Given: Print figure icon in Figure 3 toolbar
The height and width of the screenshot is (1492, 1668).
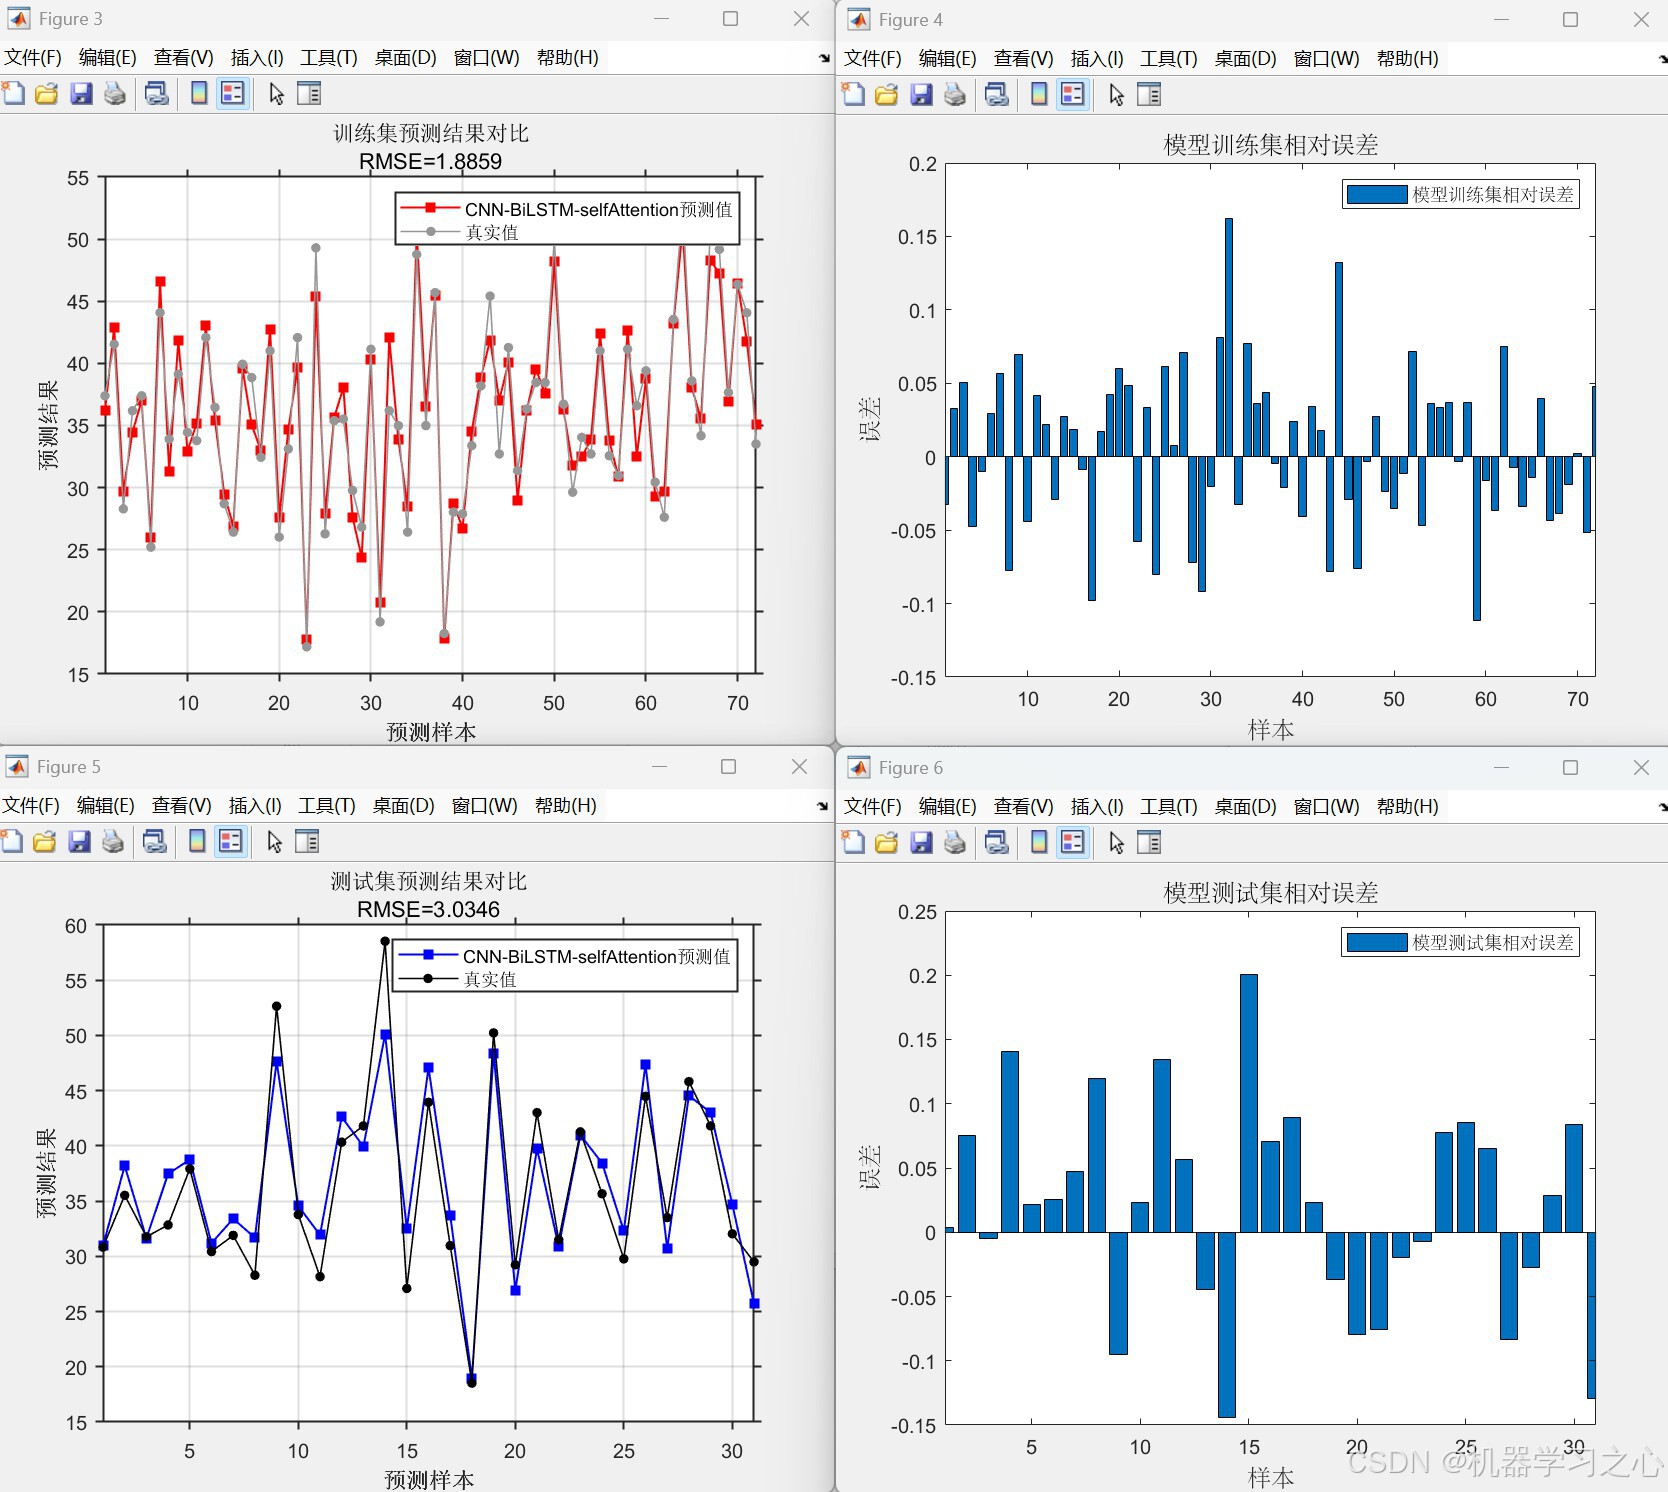Looking at the screenshot, I should (115, 94).
